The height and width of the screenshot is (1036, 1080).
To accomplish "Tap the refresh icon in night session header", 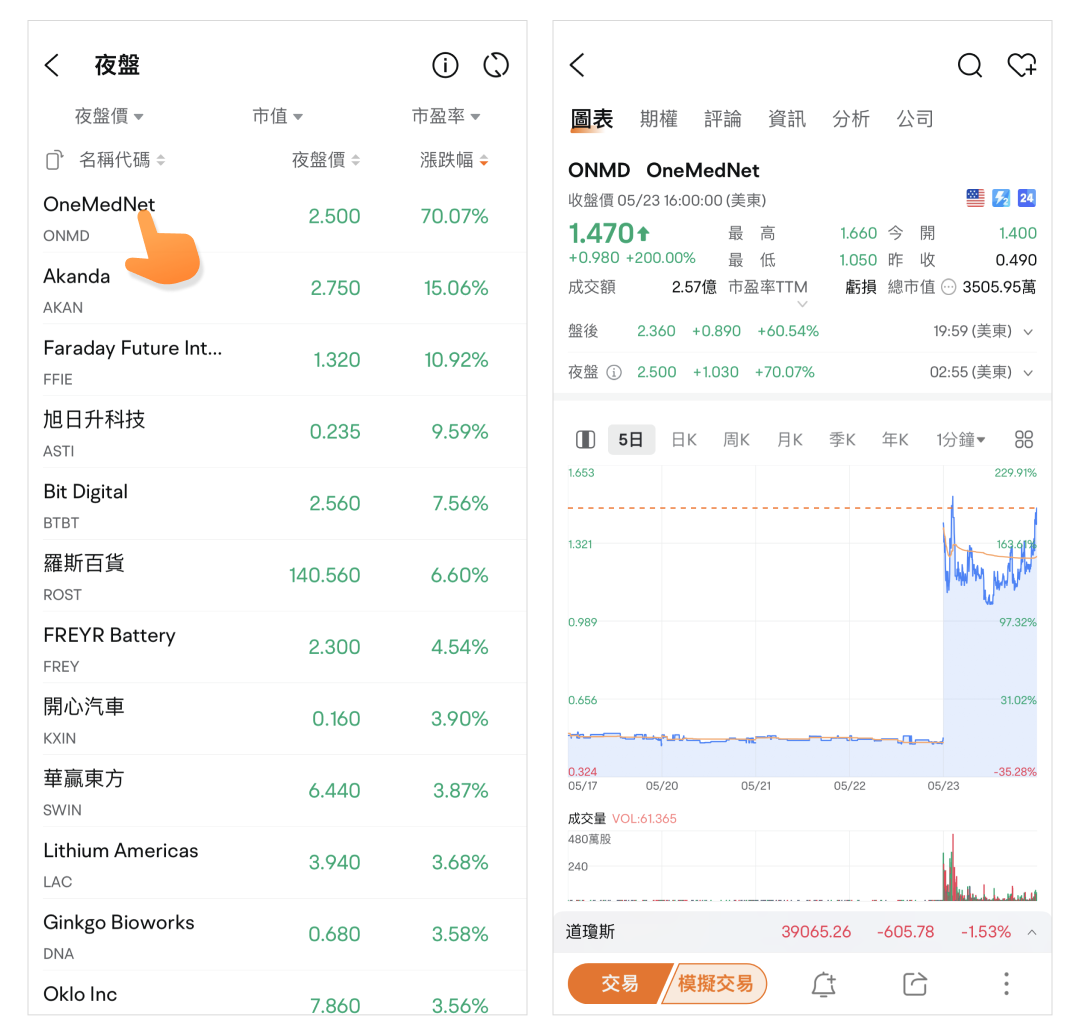I will (x=496, y=66).
